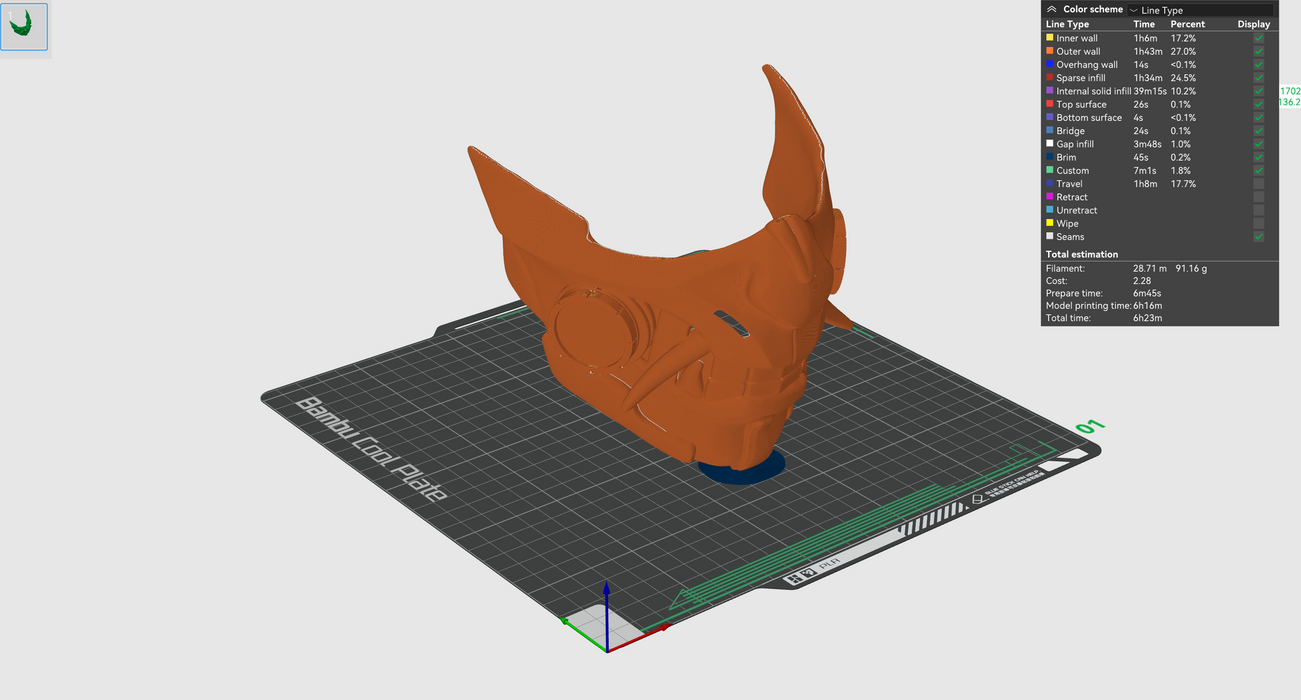Click the Percent column header
This screenshot has width=1301, height=700.
click(x=1188, y=24)
